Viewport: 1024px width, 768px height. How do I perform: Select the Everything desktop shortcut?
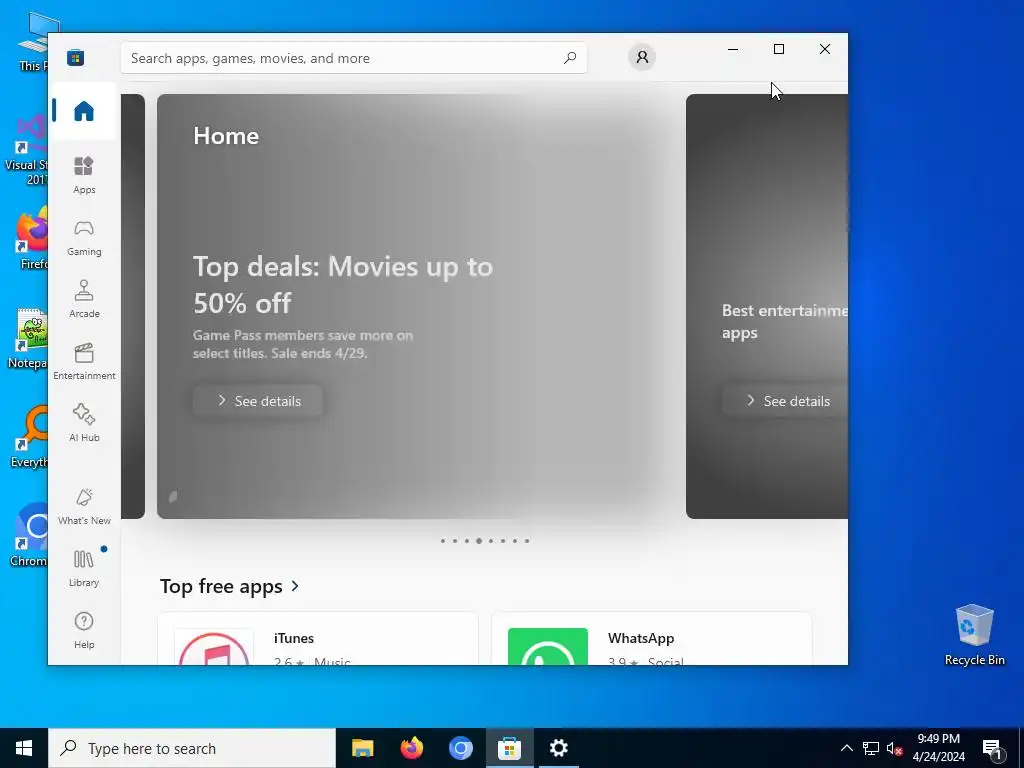click(x=28, y=437)
